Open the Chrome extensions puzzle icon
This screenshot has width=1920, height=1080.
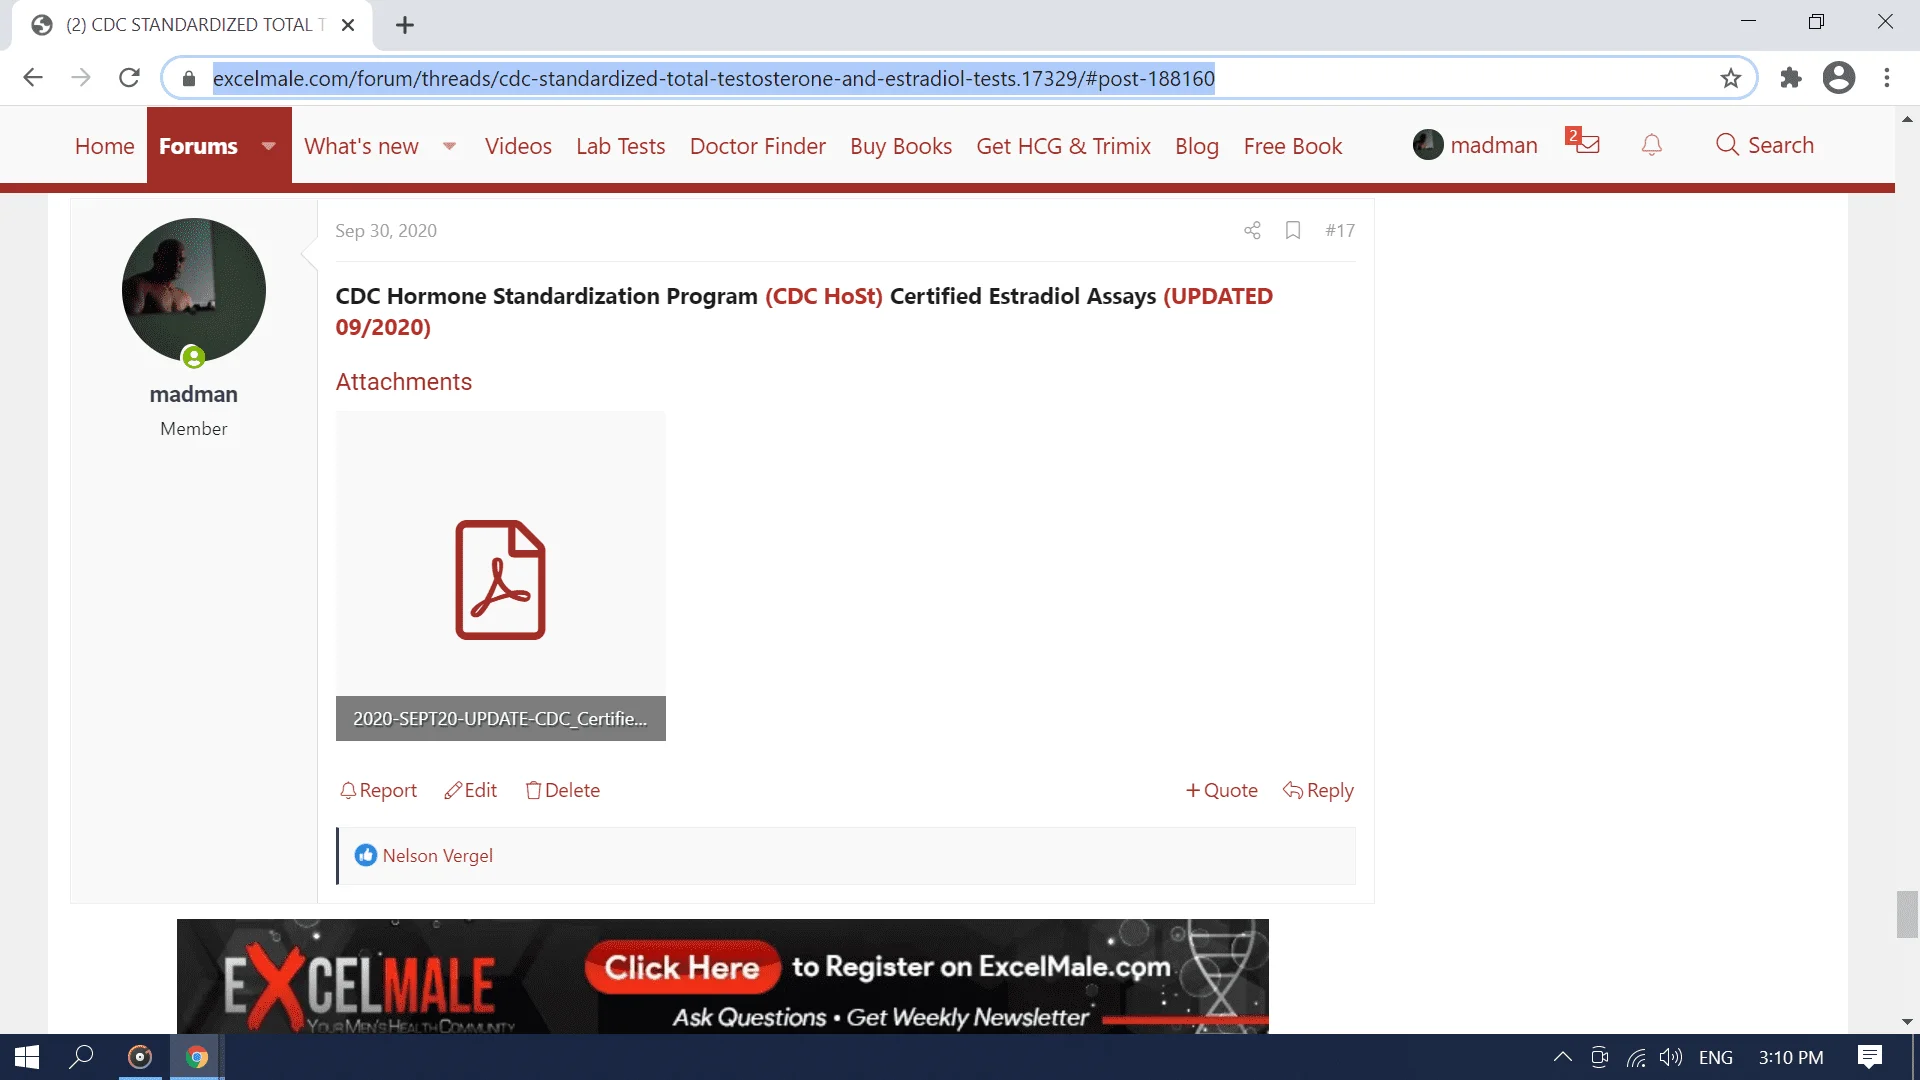(x=1791, y=78)
